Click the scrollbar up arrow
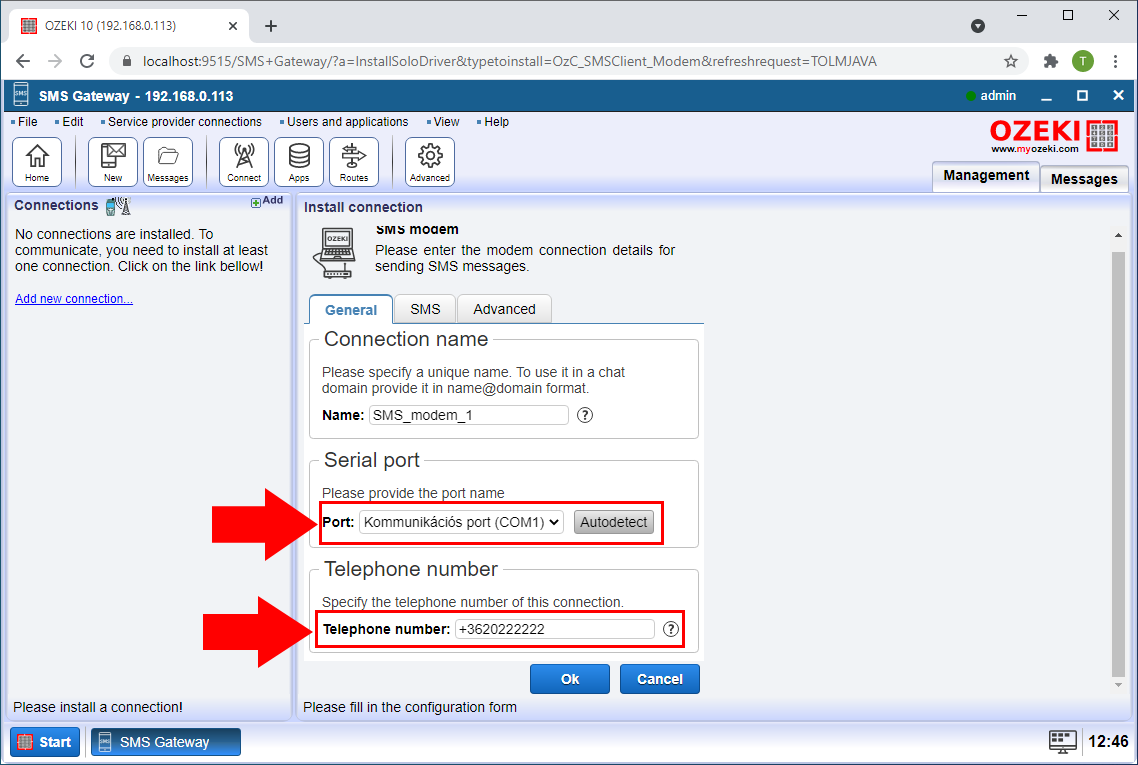Screen dimensions: 1138x765 pos(1118,235)
